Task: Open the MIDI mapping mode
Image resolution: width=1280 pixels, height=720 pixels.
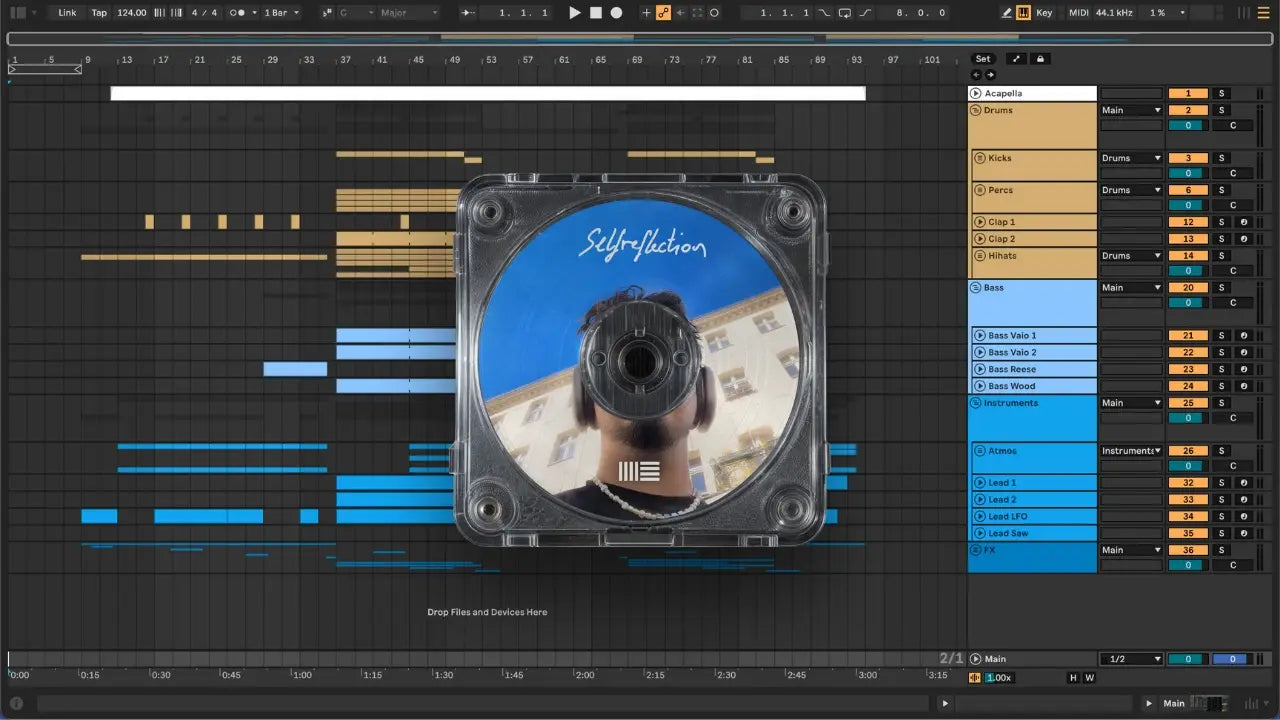Action: click(x=1078, y=13)
